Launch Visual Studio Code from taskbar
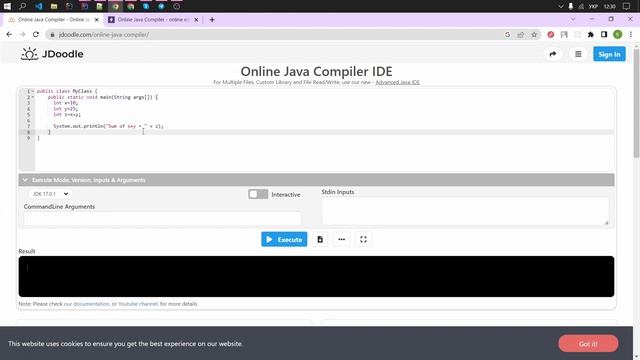 [x=38, y=6]
